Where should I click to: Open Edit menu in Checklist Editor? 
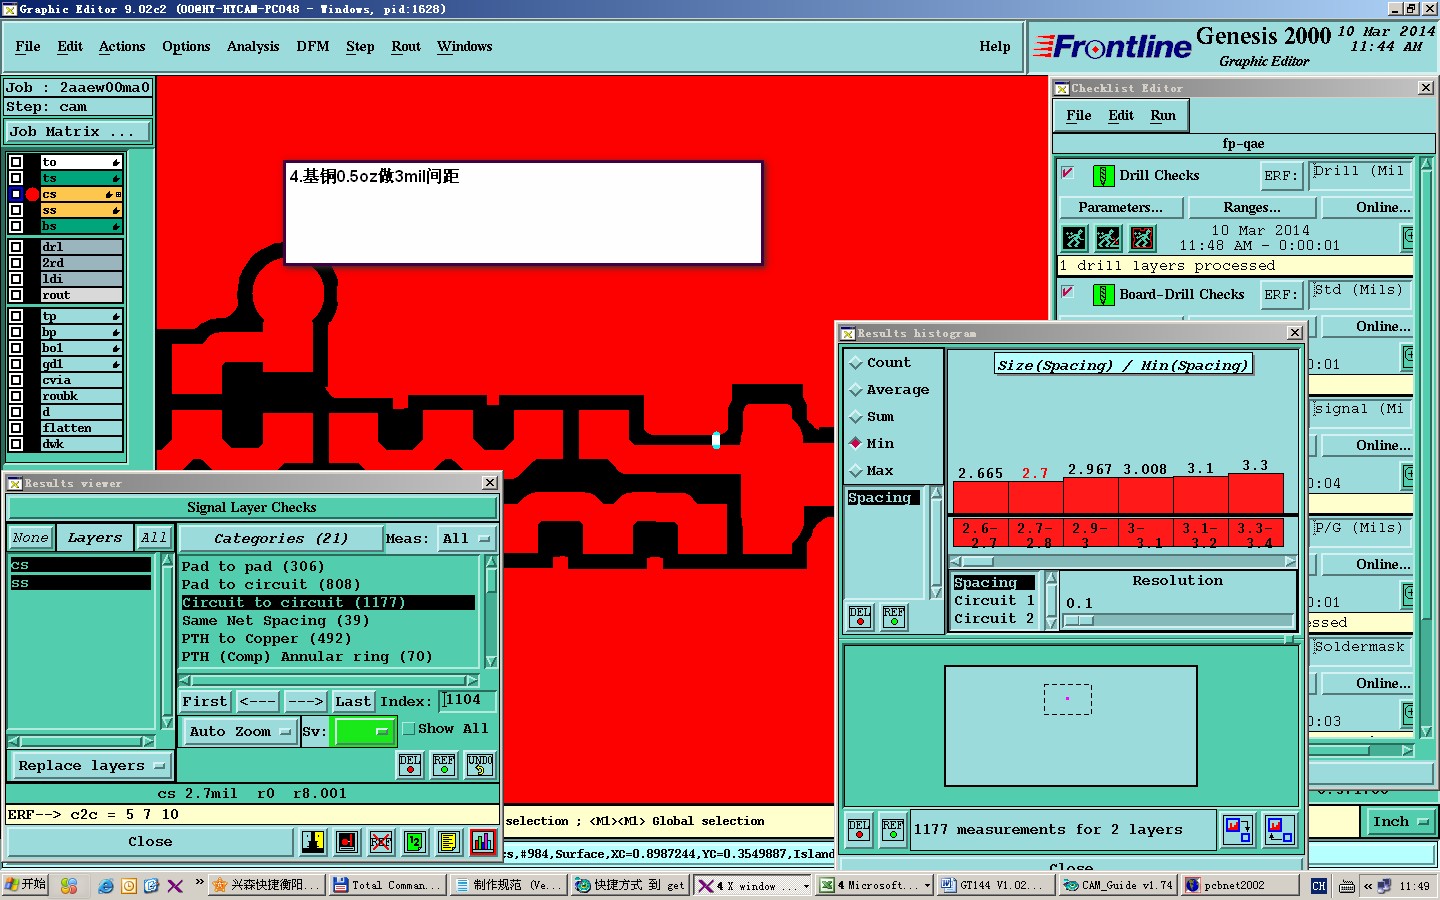(1121, 116)
